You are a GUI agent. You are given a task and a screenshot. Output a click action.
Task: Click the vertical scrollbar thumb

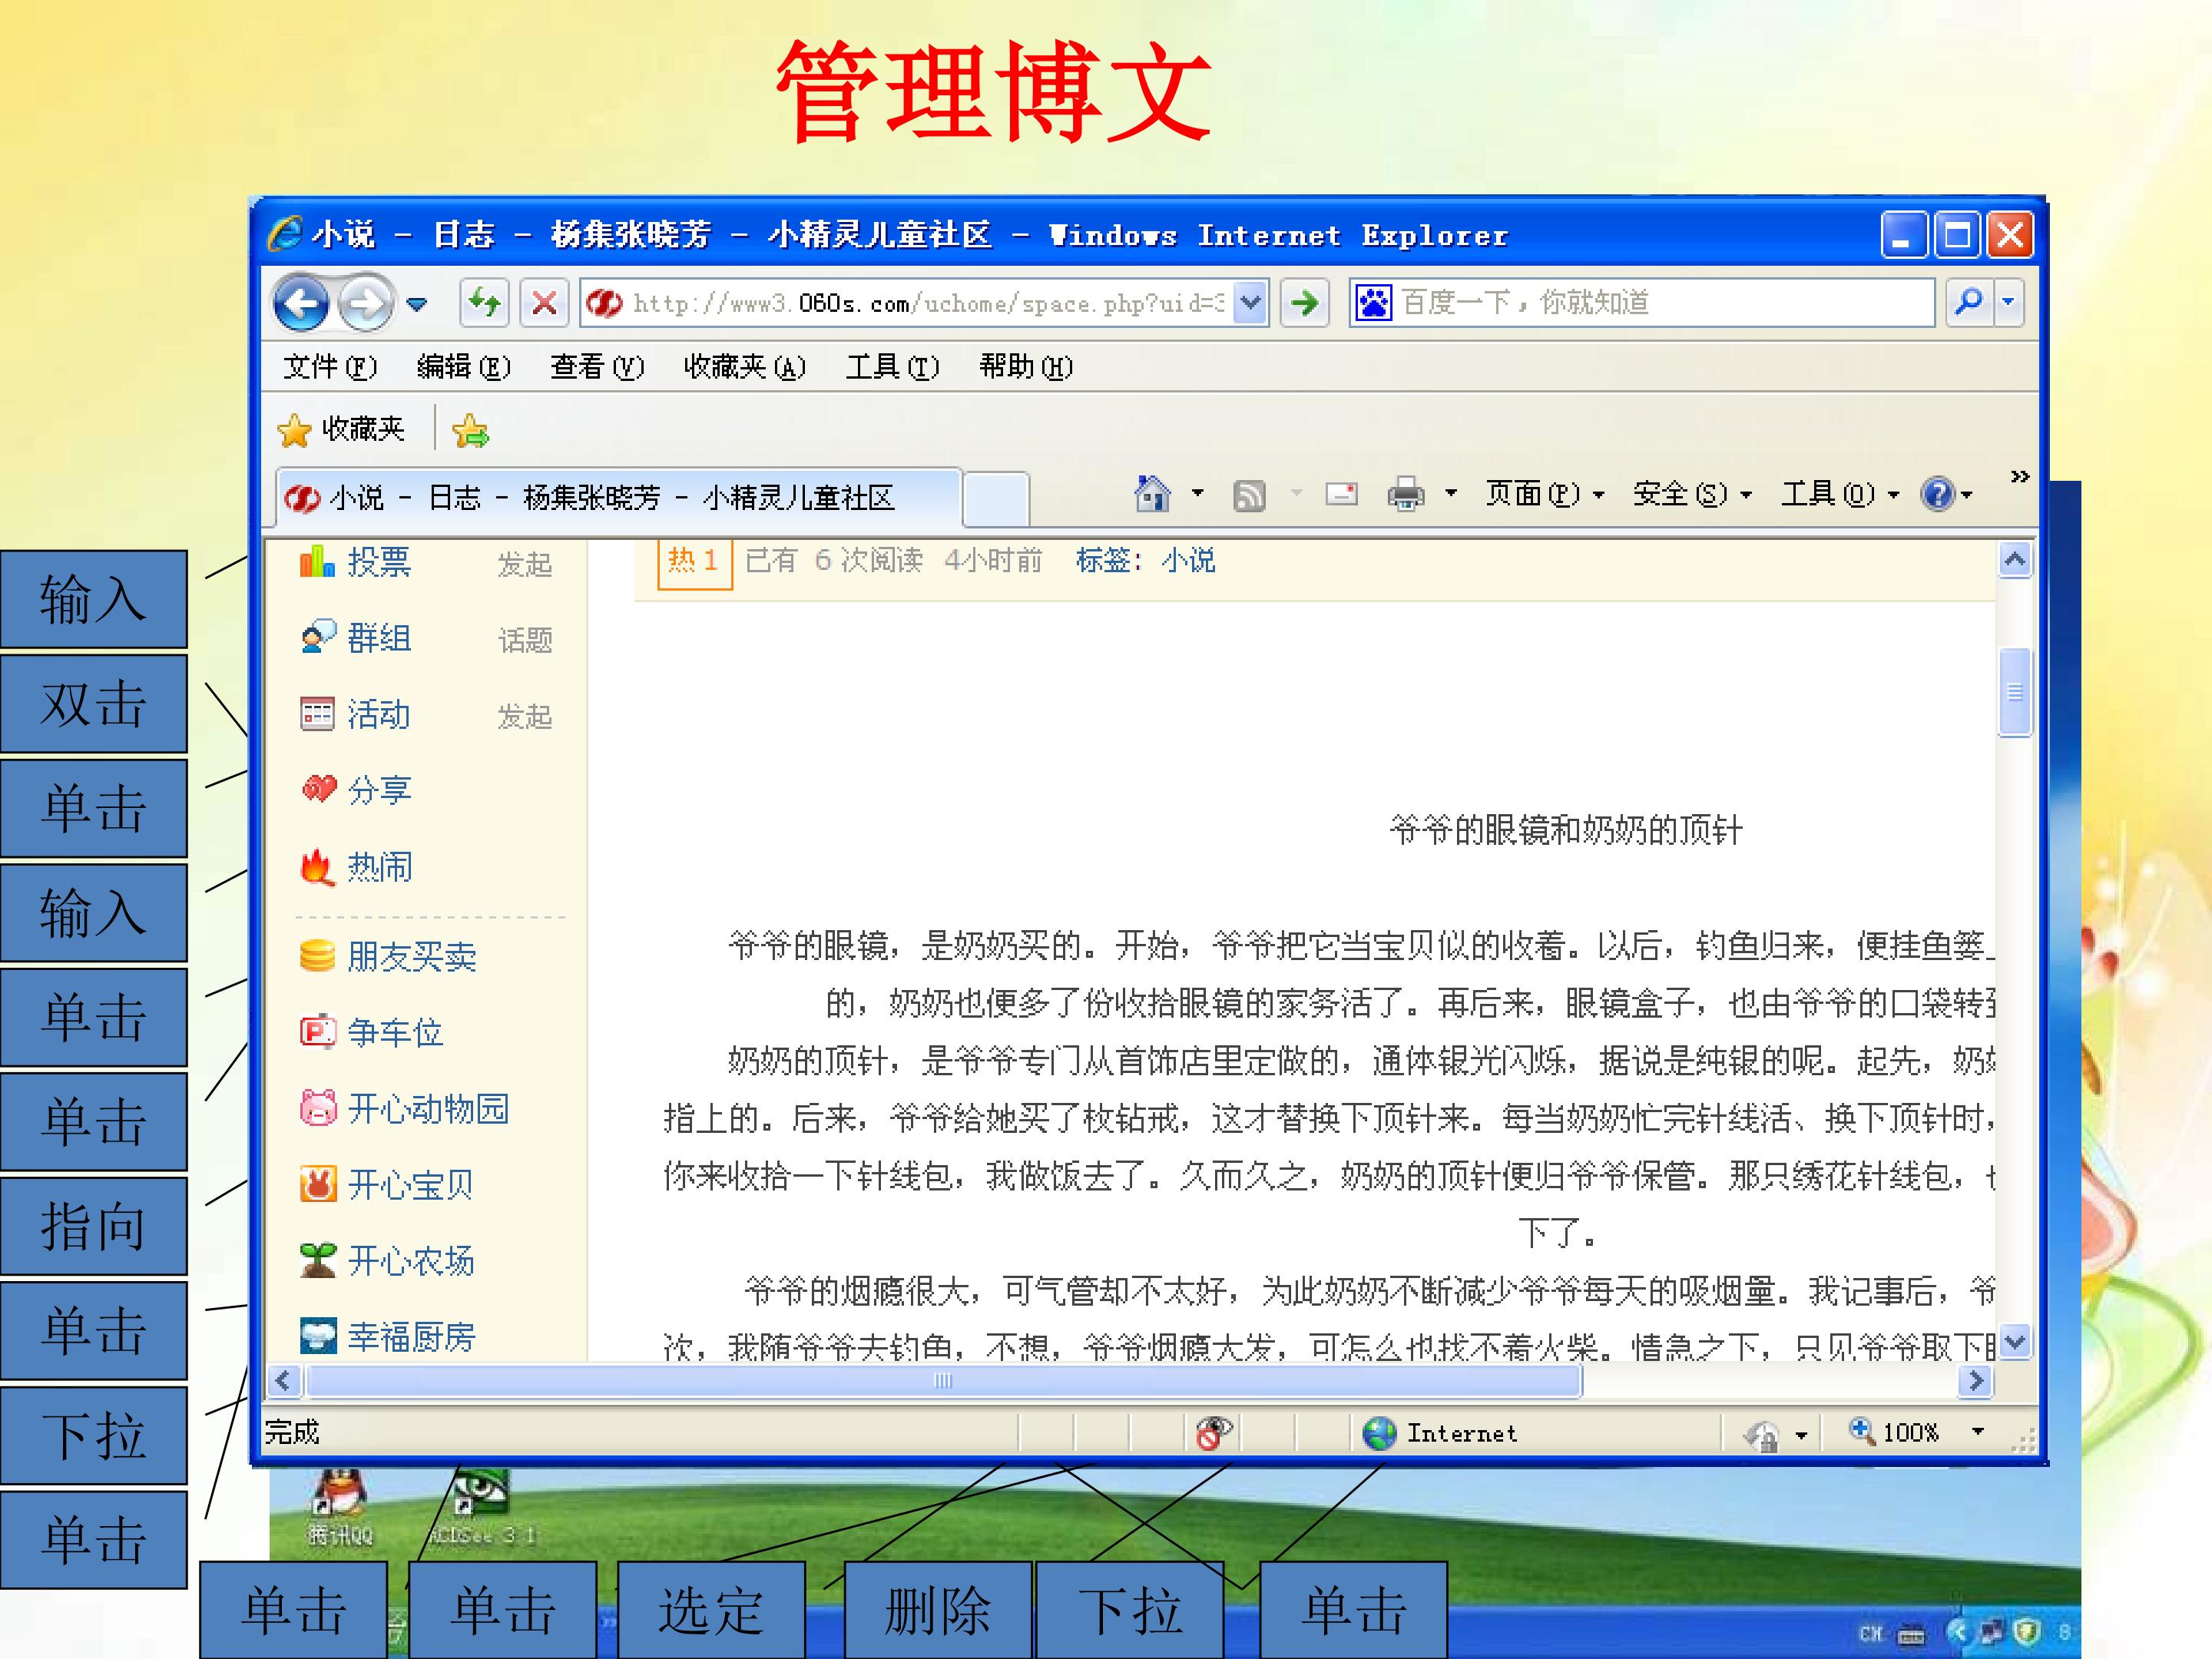(2014, 692)
